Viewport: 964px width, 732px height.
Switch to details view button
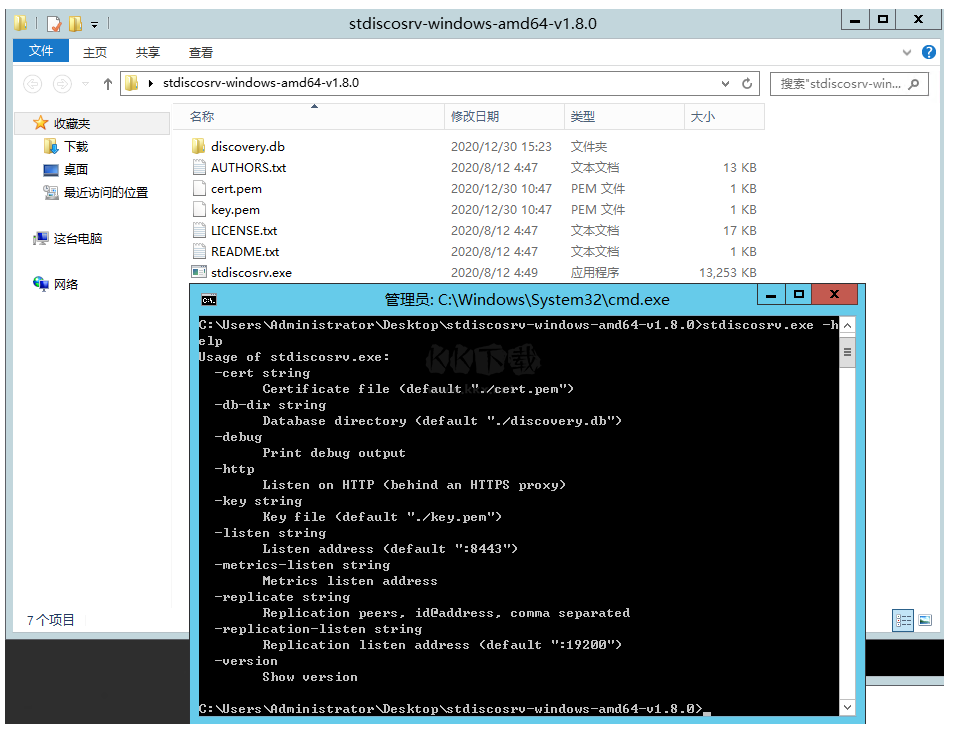[904, 621]
